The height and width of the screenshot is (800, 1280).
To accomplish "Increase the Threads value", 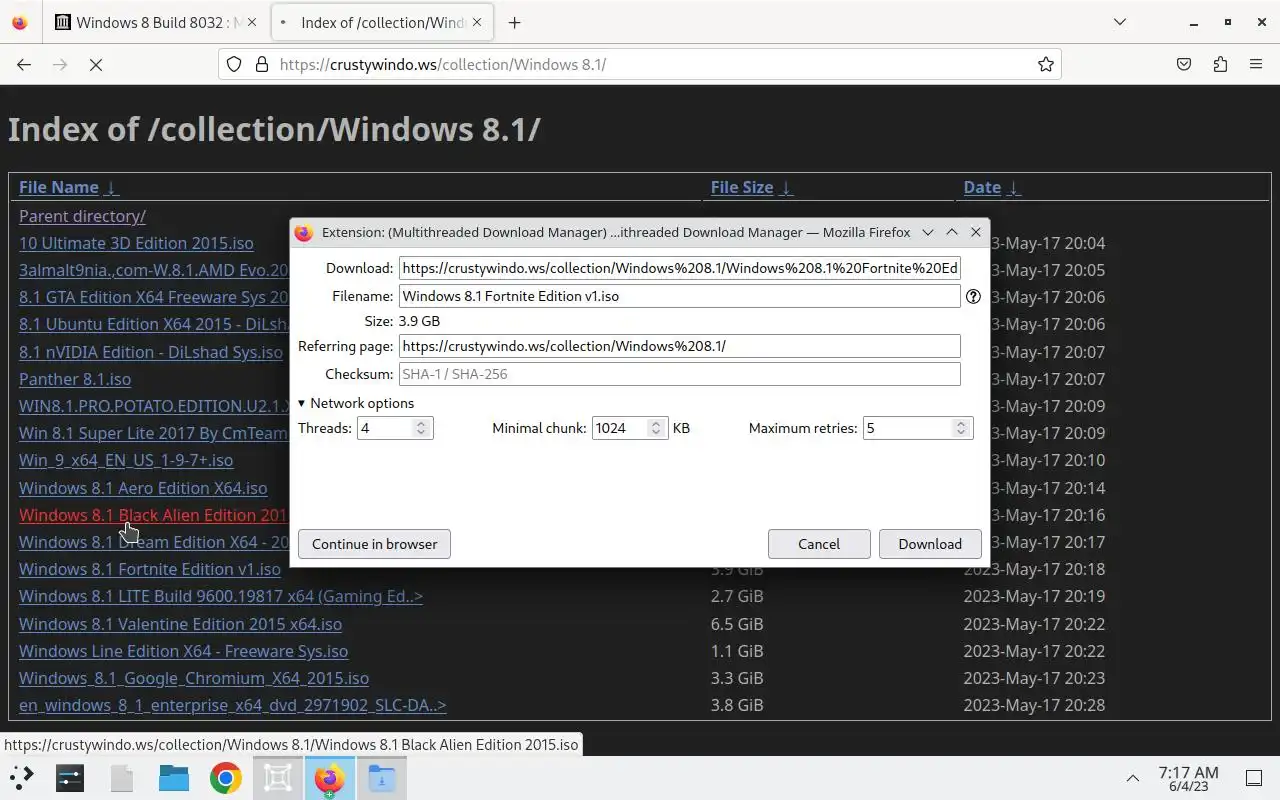I will click(x=421, y=424).
